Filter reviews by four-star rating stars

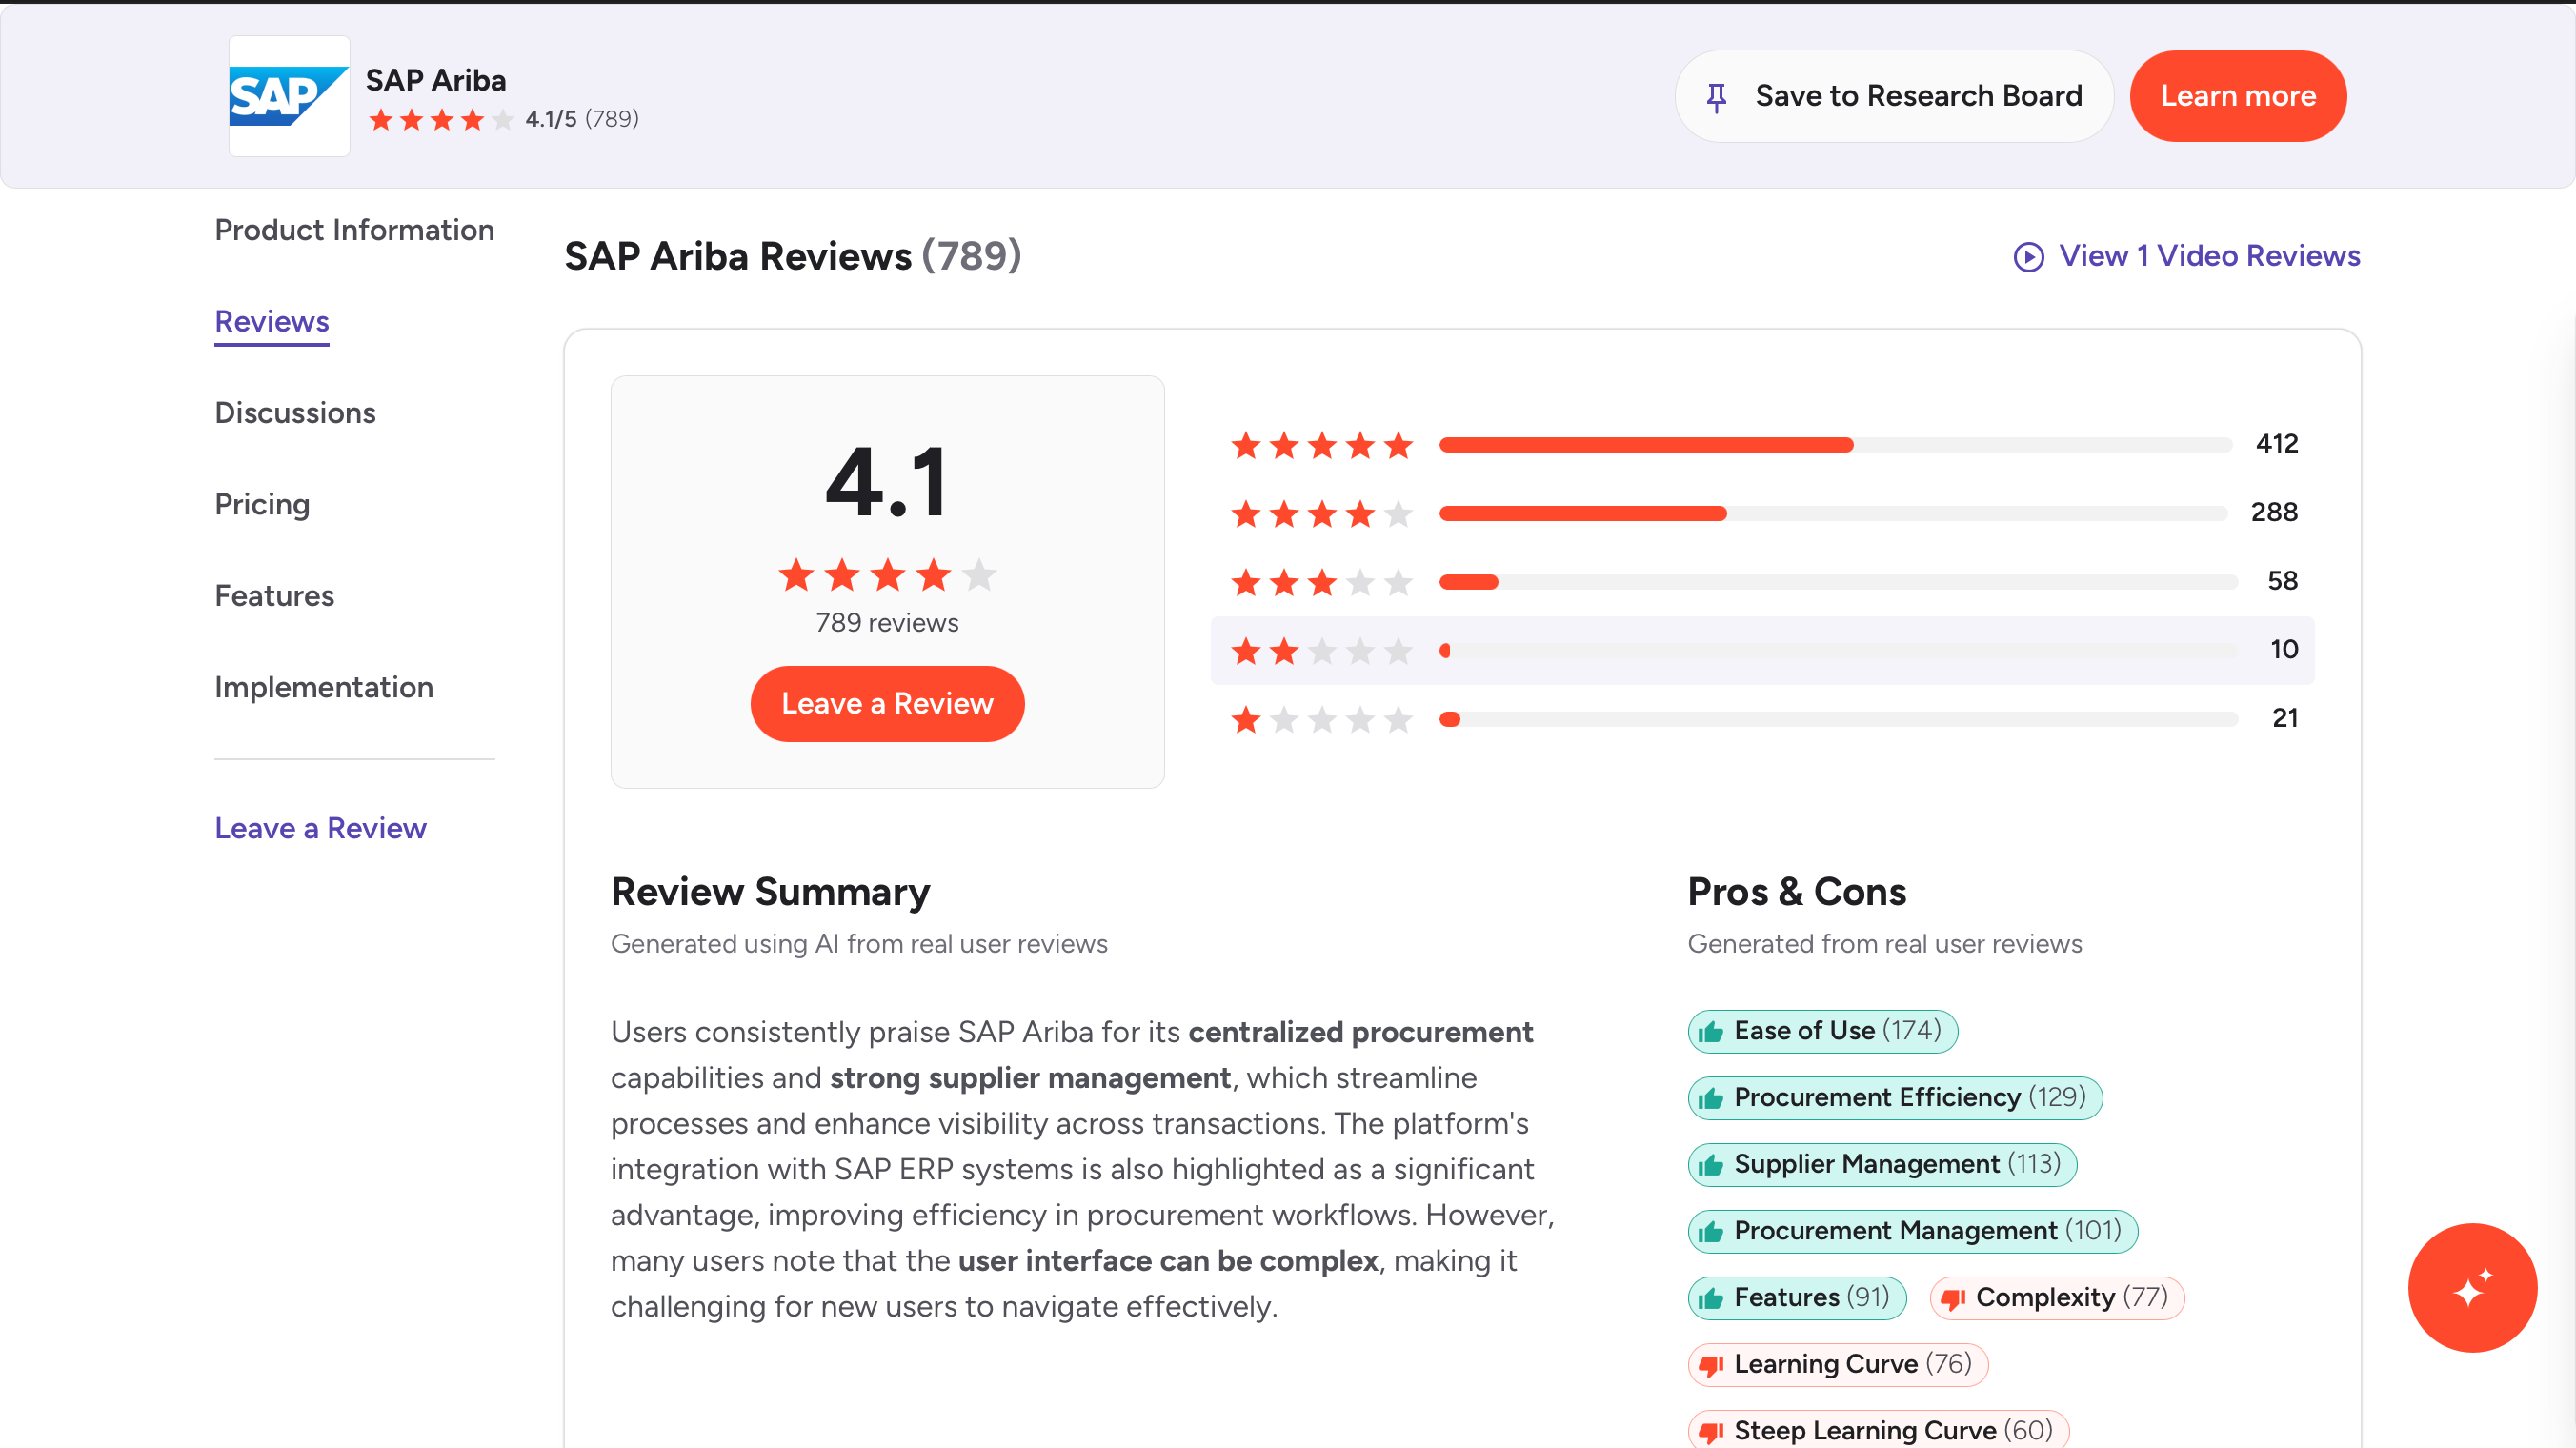coord(1321,514)
